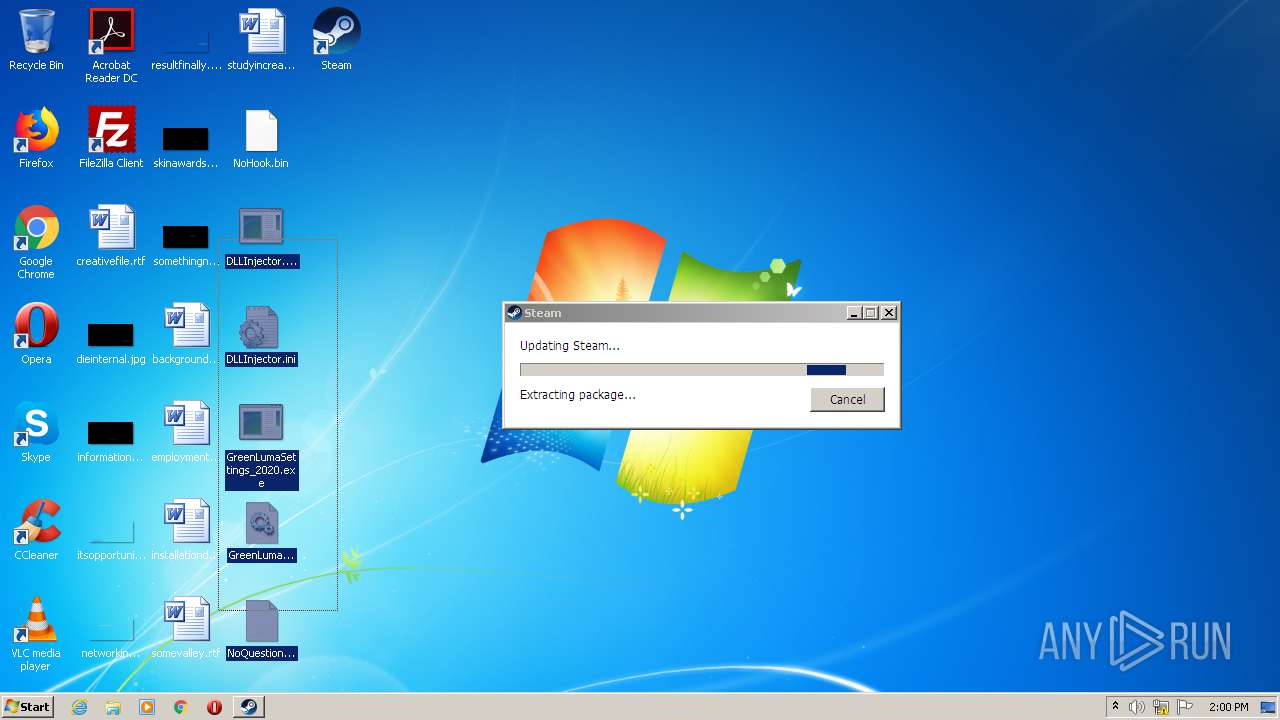This screenshot has height=720, width=1280.
Task: Select the installationd document icon
Action: [x=186, y=530]
